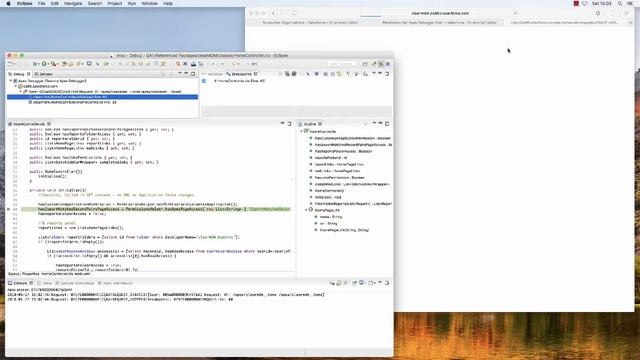Open the Project menu

click(115, 3)
